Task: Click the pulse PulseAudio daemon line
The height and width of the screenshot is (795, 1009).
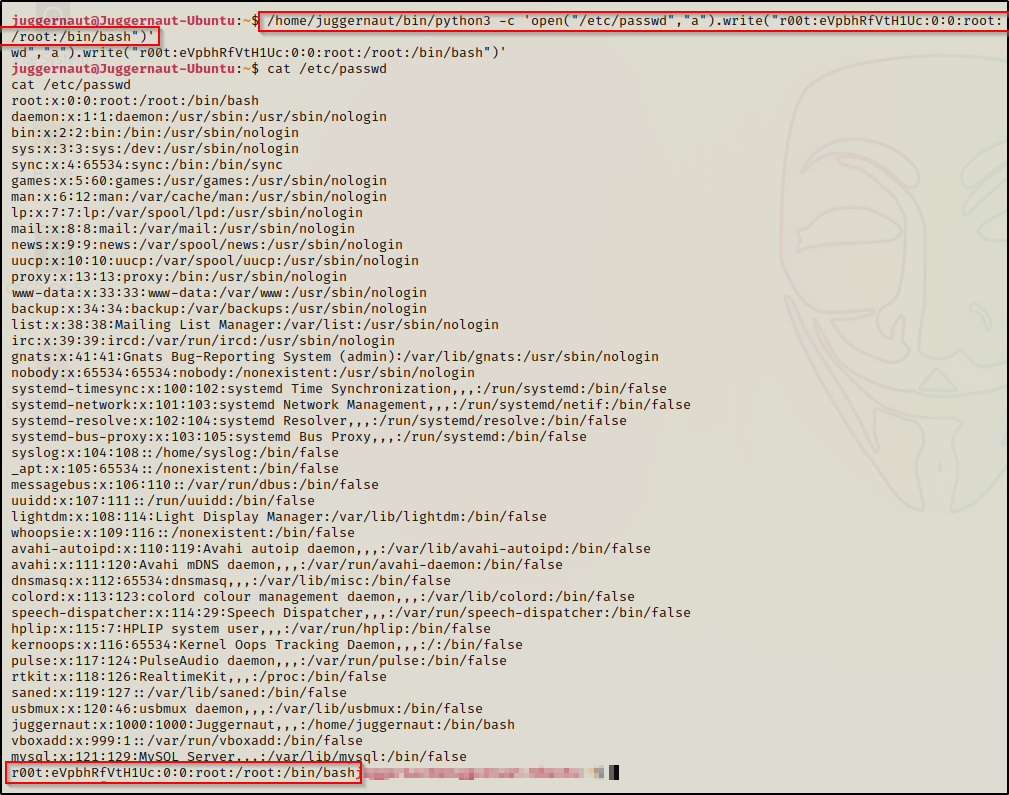Action: (x=258, y=660)
